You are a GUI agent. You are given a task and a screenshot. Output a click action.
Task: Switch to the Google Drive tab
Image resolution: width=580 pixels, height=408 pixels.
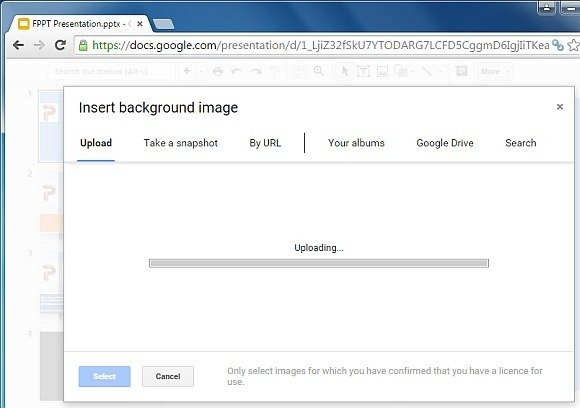coord(445,143)
